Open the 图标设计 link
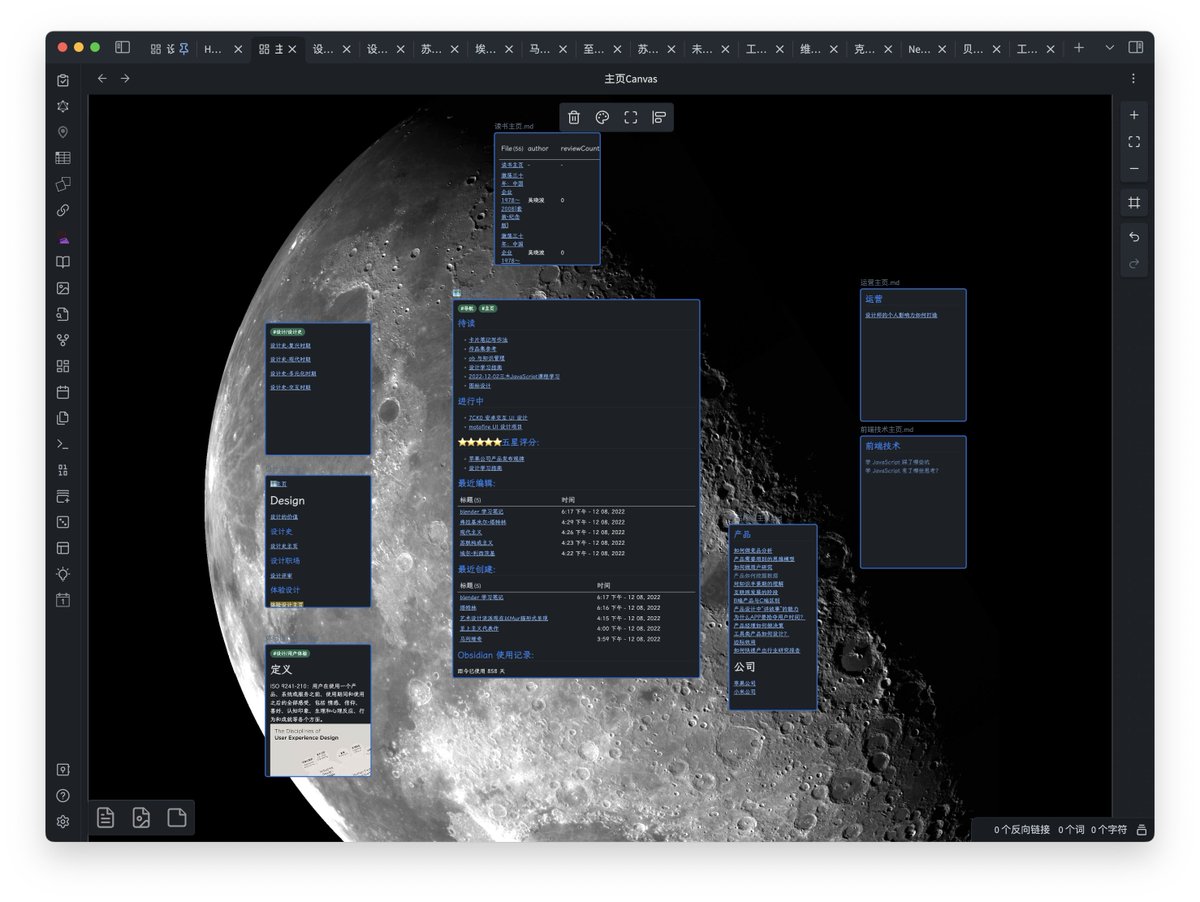The image size is (1200, 902). point(479,385)
